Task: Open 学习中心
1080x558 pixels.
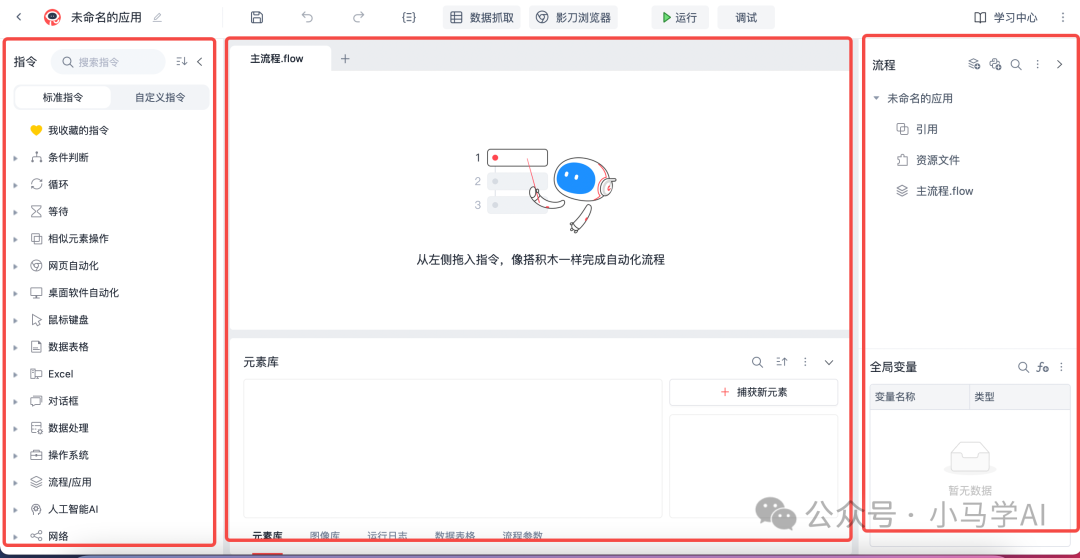Action: tap(1006, 17)
